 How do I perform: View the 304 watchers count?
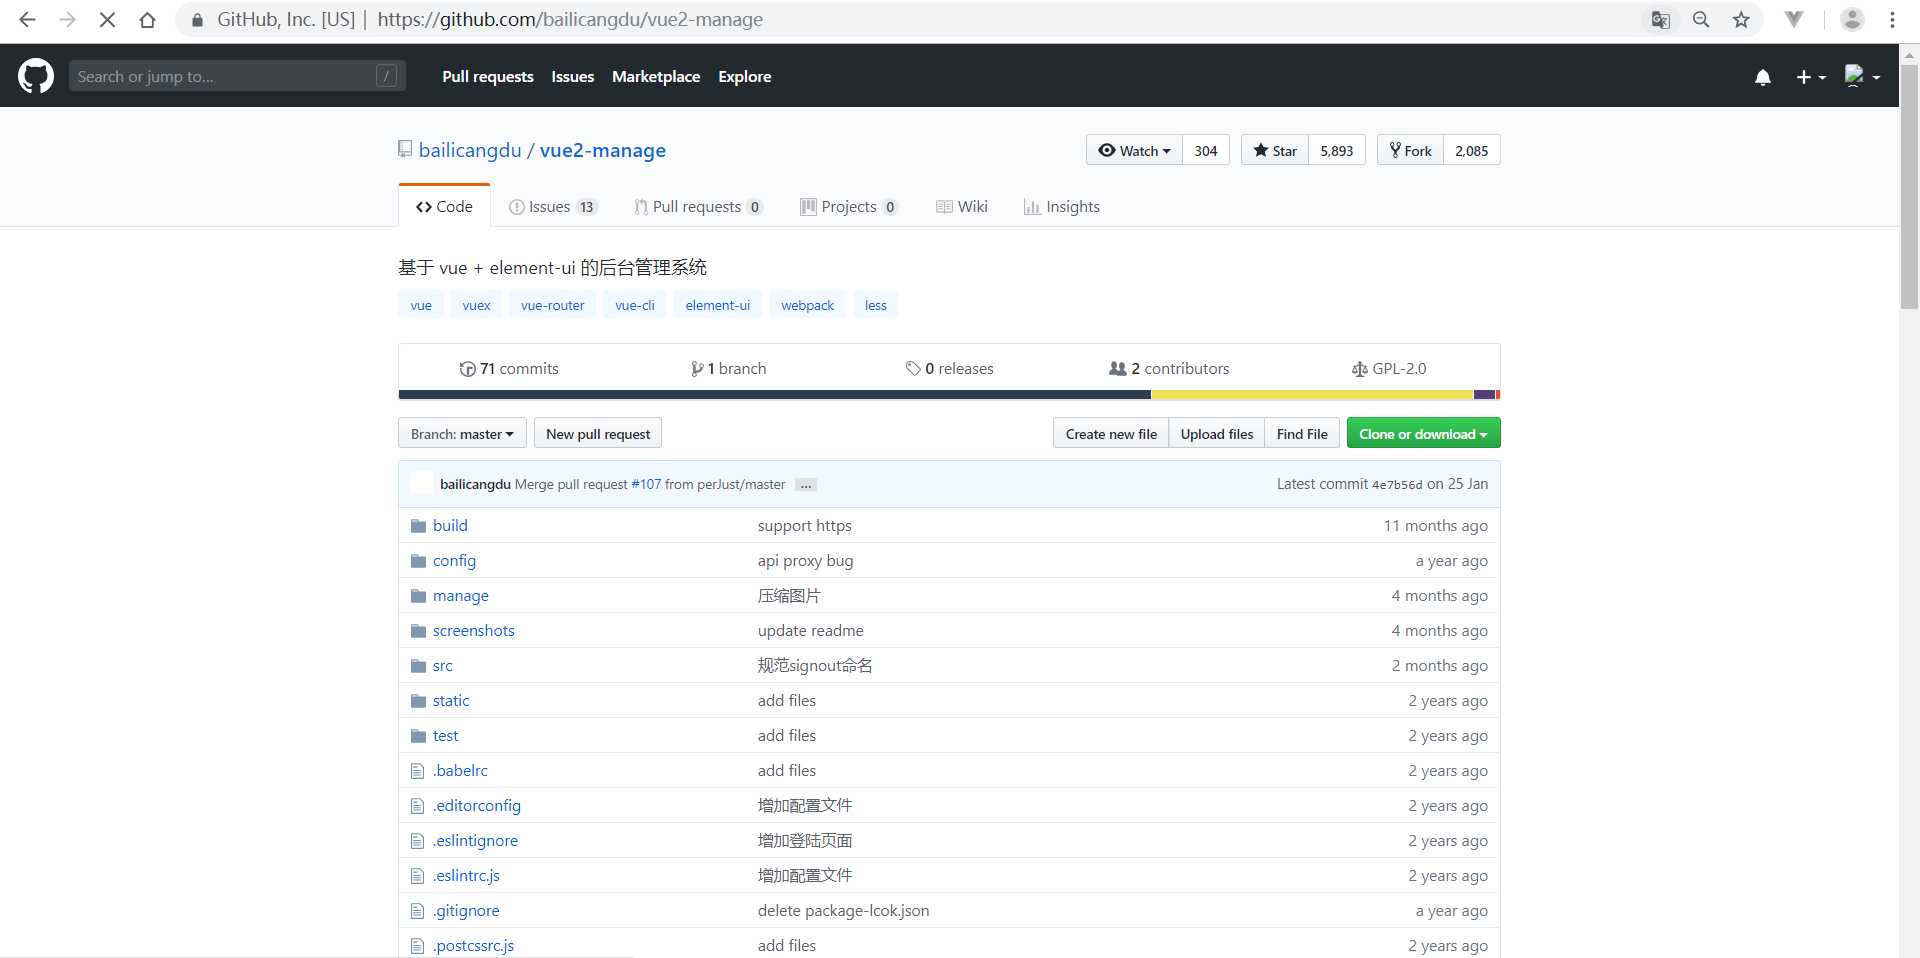click(x=1206, y=150)
